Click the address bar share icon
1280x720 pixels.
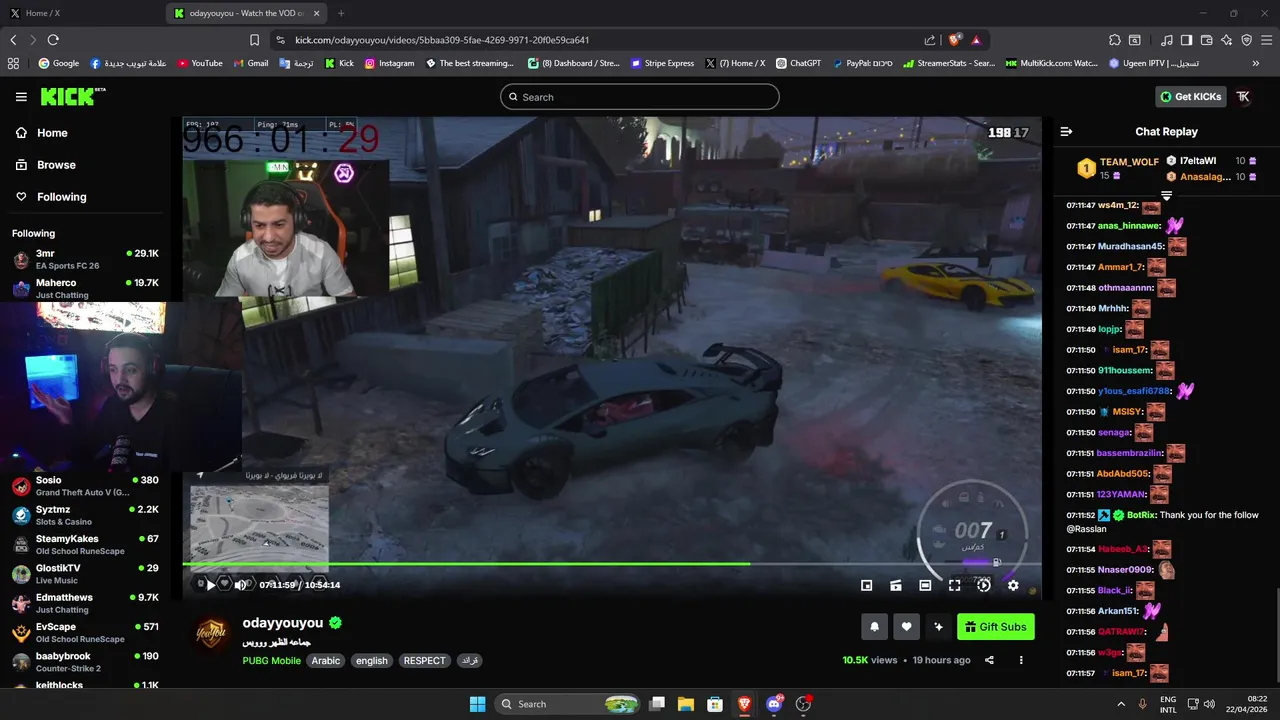click(930, 40)
